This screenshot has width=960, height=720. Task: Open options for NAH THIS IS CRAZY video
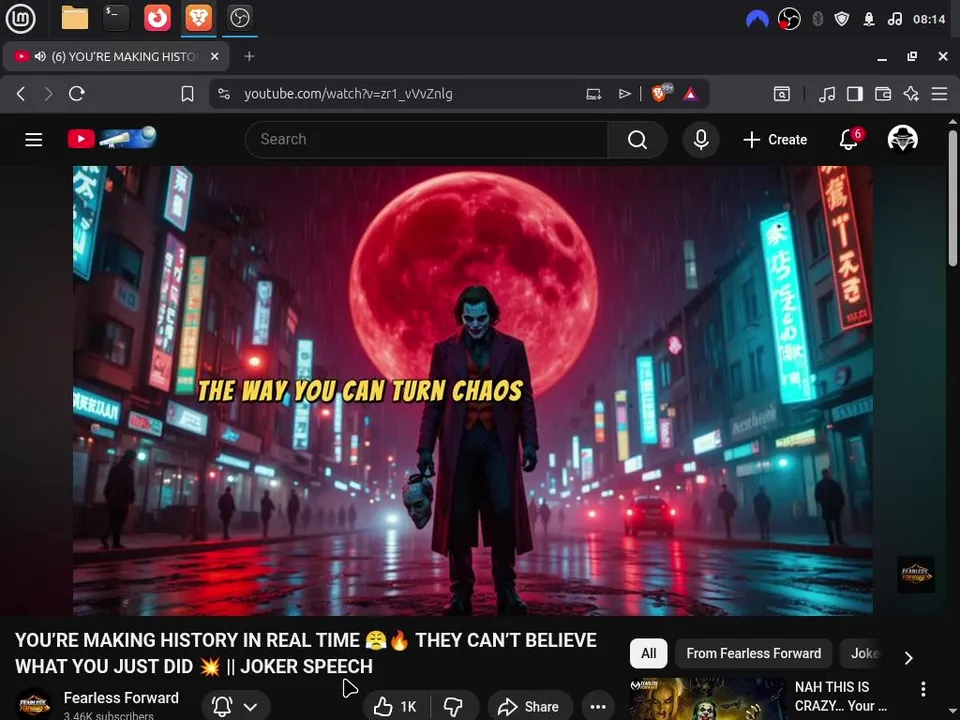pos(923,689)
